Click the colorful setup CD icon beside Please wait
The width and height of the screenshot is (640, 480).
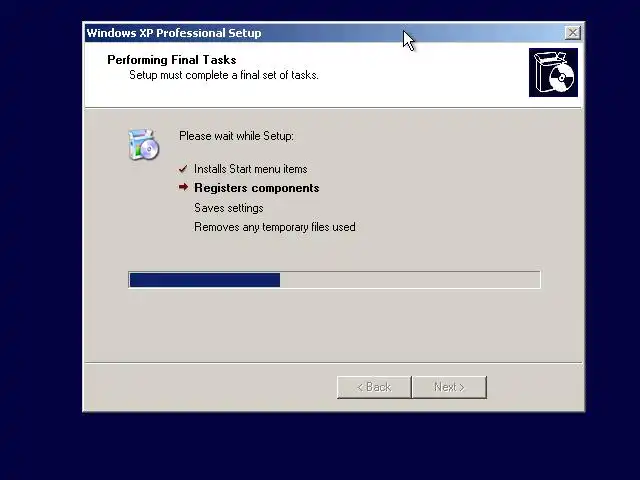click(143, 144)
